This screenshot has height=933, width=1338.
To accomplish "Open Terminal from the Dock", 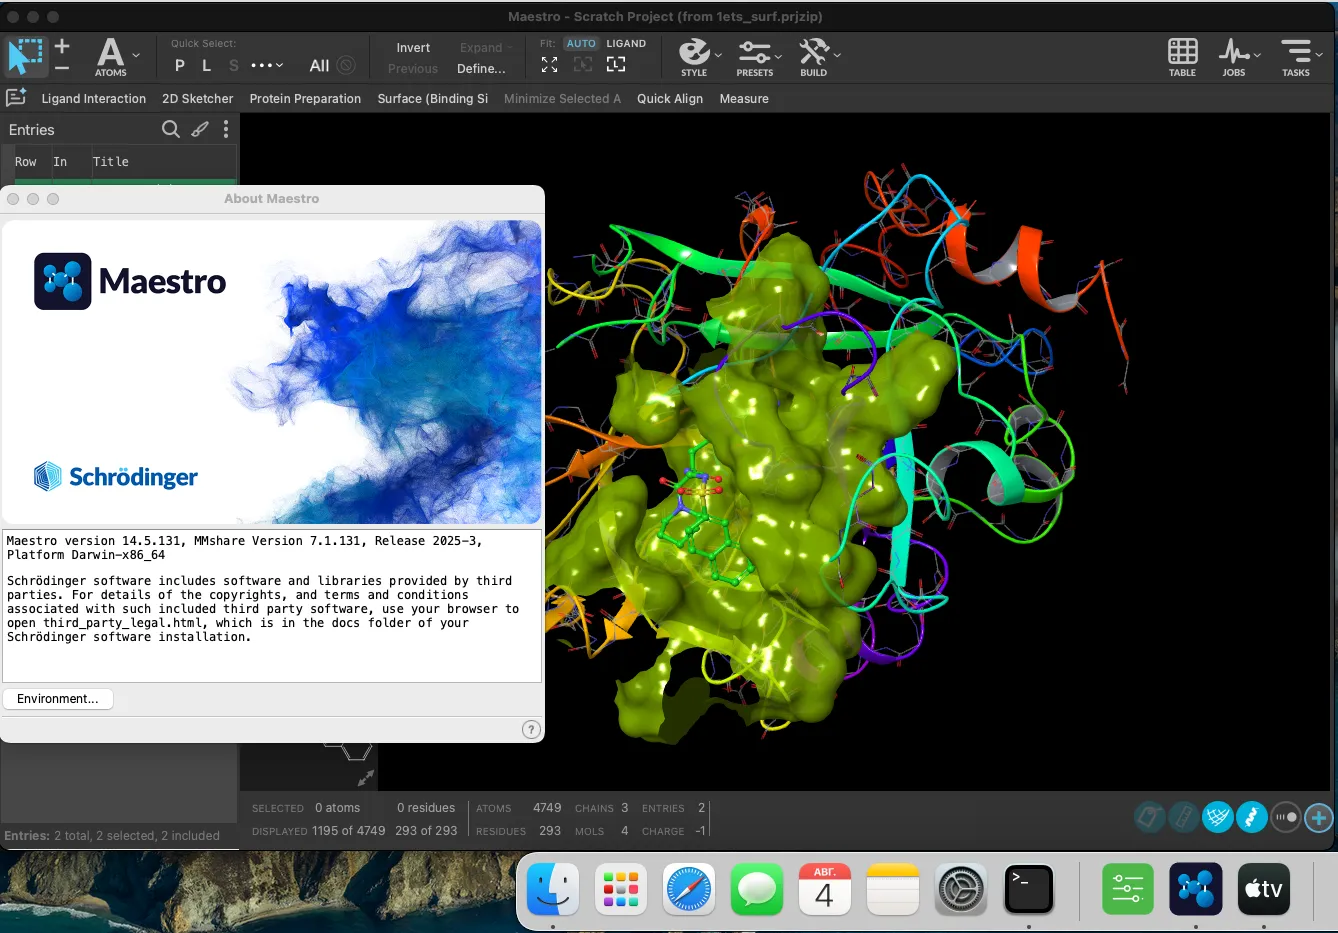I will pos(1029,889).
